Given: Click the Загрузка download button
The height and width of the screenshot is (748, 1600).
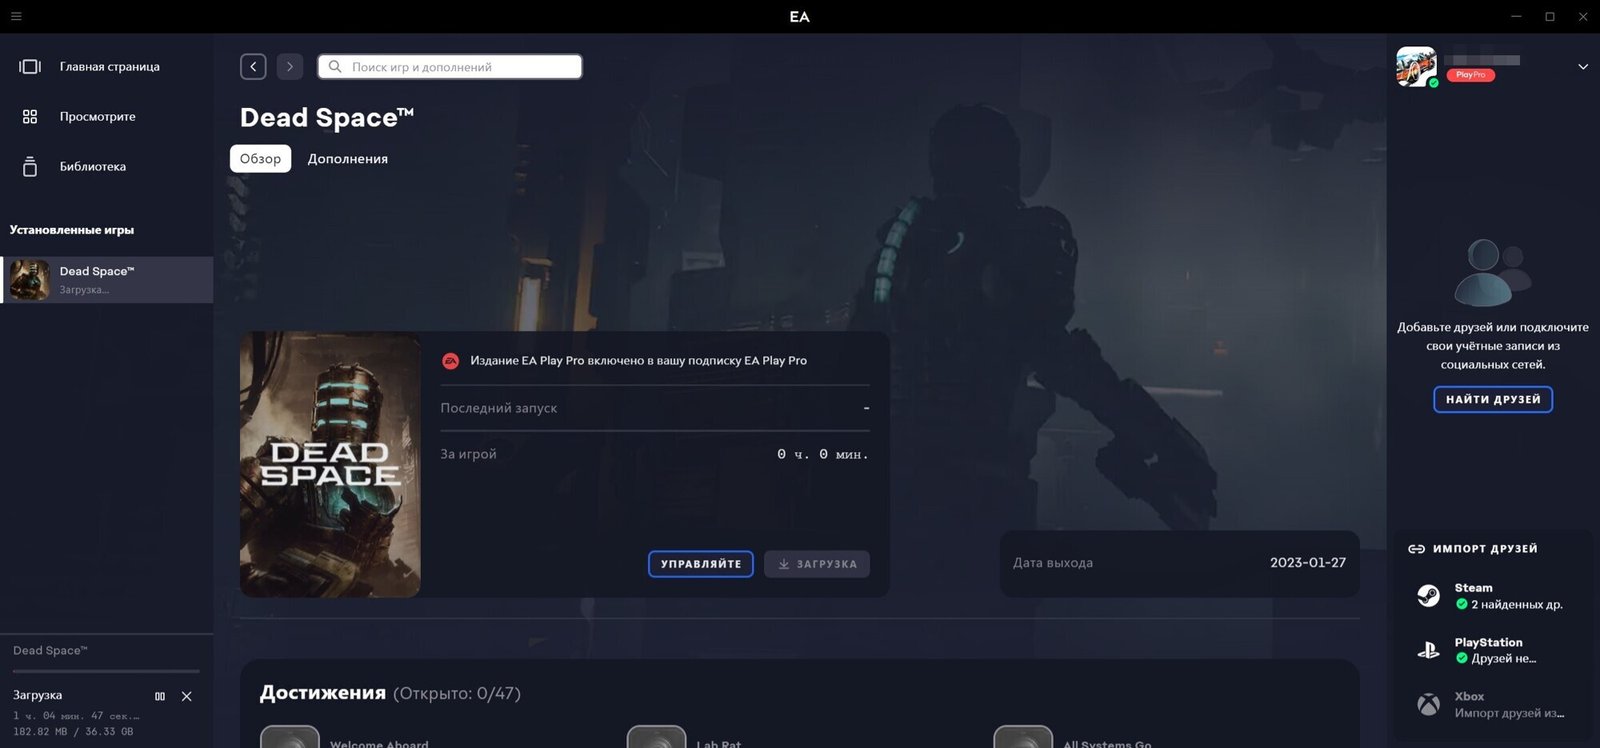Looking at the screenshot, I should pyautogui.click(x=817, y=564).
